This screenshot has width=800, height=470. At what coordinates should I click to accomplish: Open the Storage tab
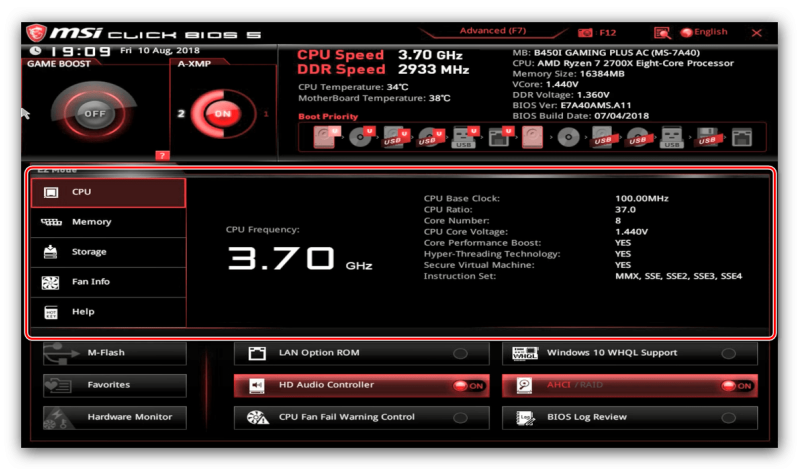point(108,252)
